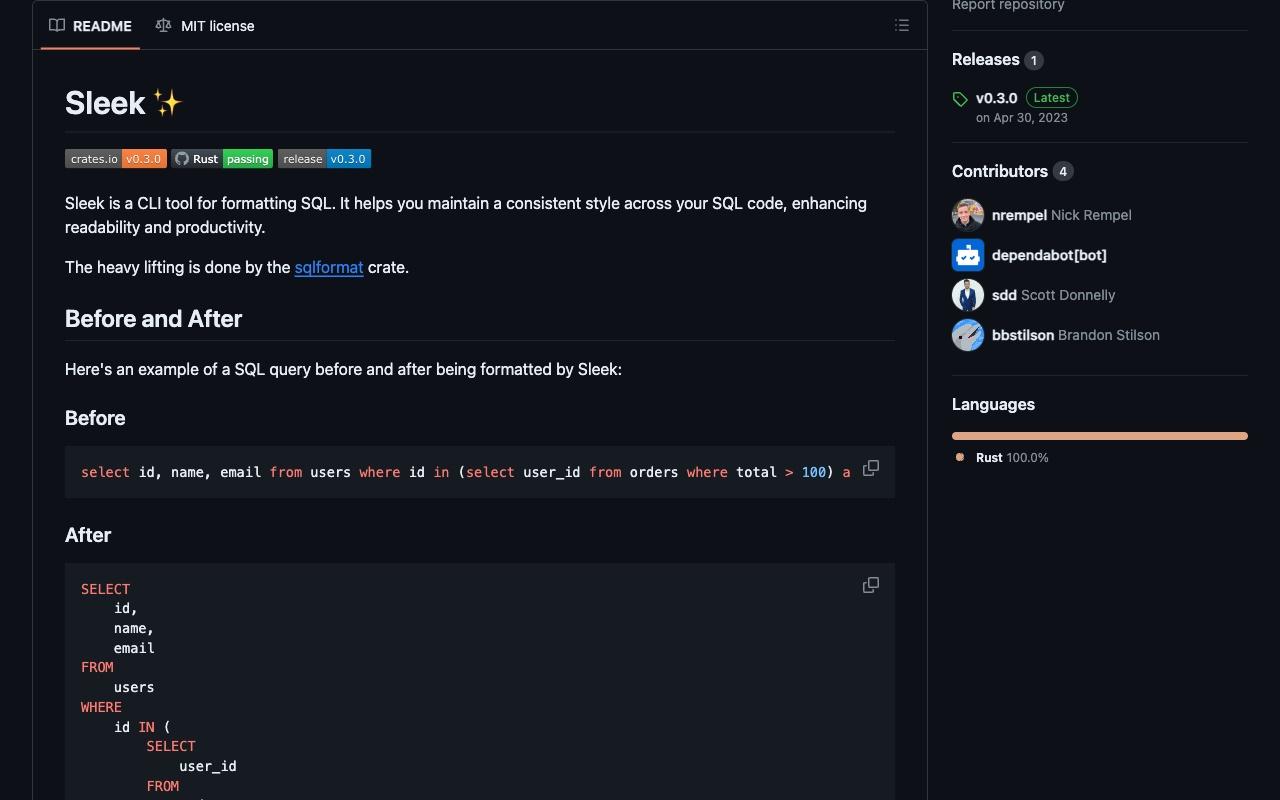Click the Rust language progress bar
The height and width of the screenshot is (800, 1280).
coord(1100,436)
